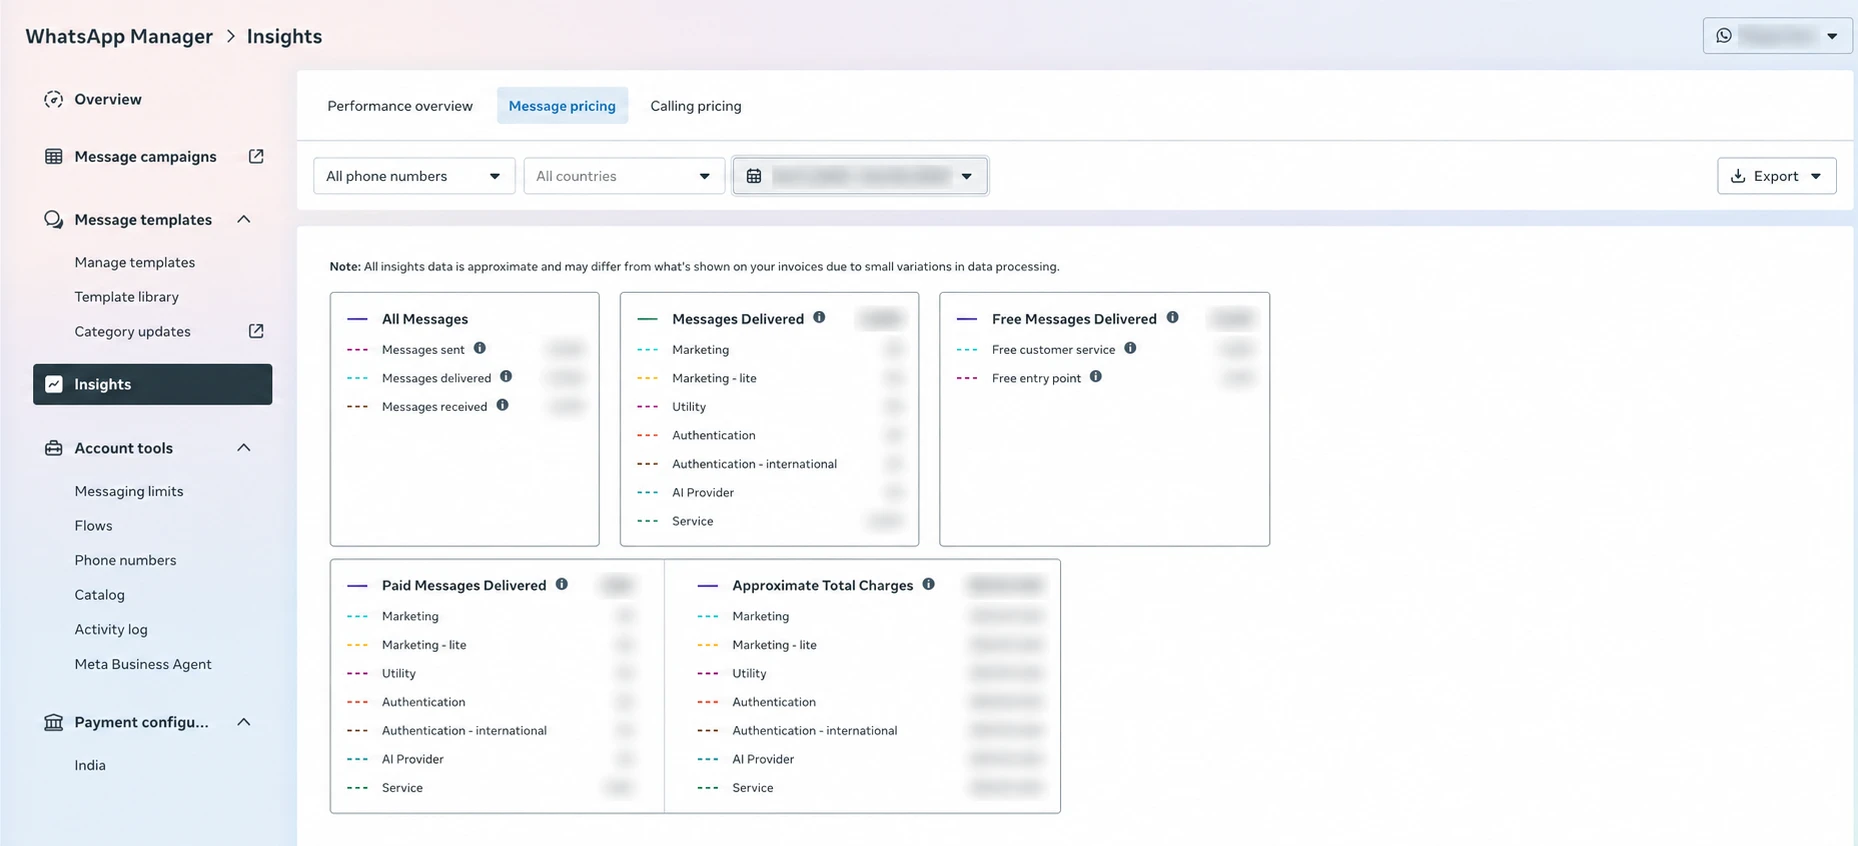Click Authentication - international under Approximate Total Charges

(x=815, y=731)
